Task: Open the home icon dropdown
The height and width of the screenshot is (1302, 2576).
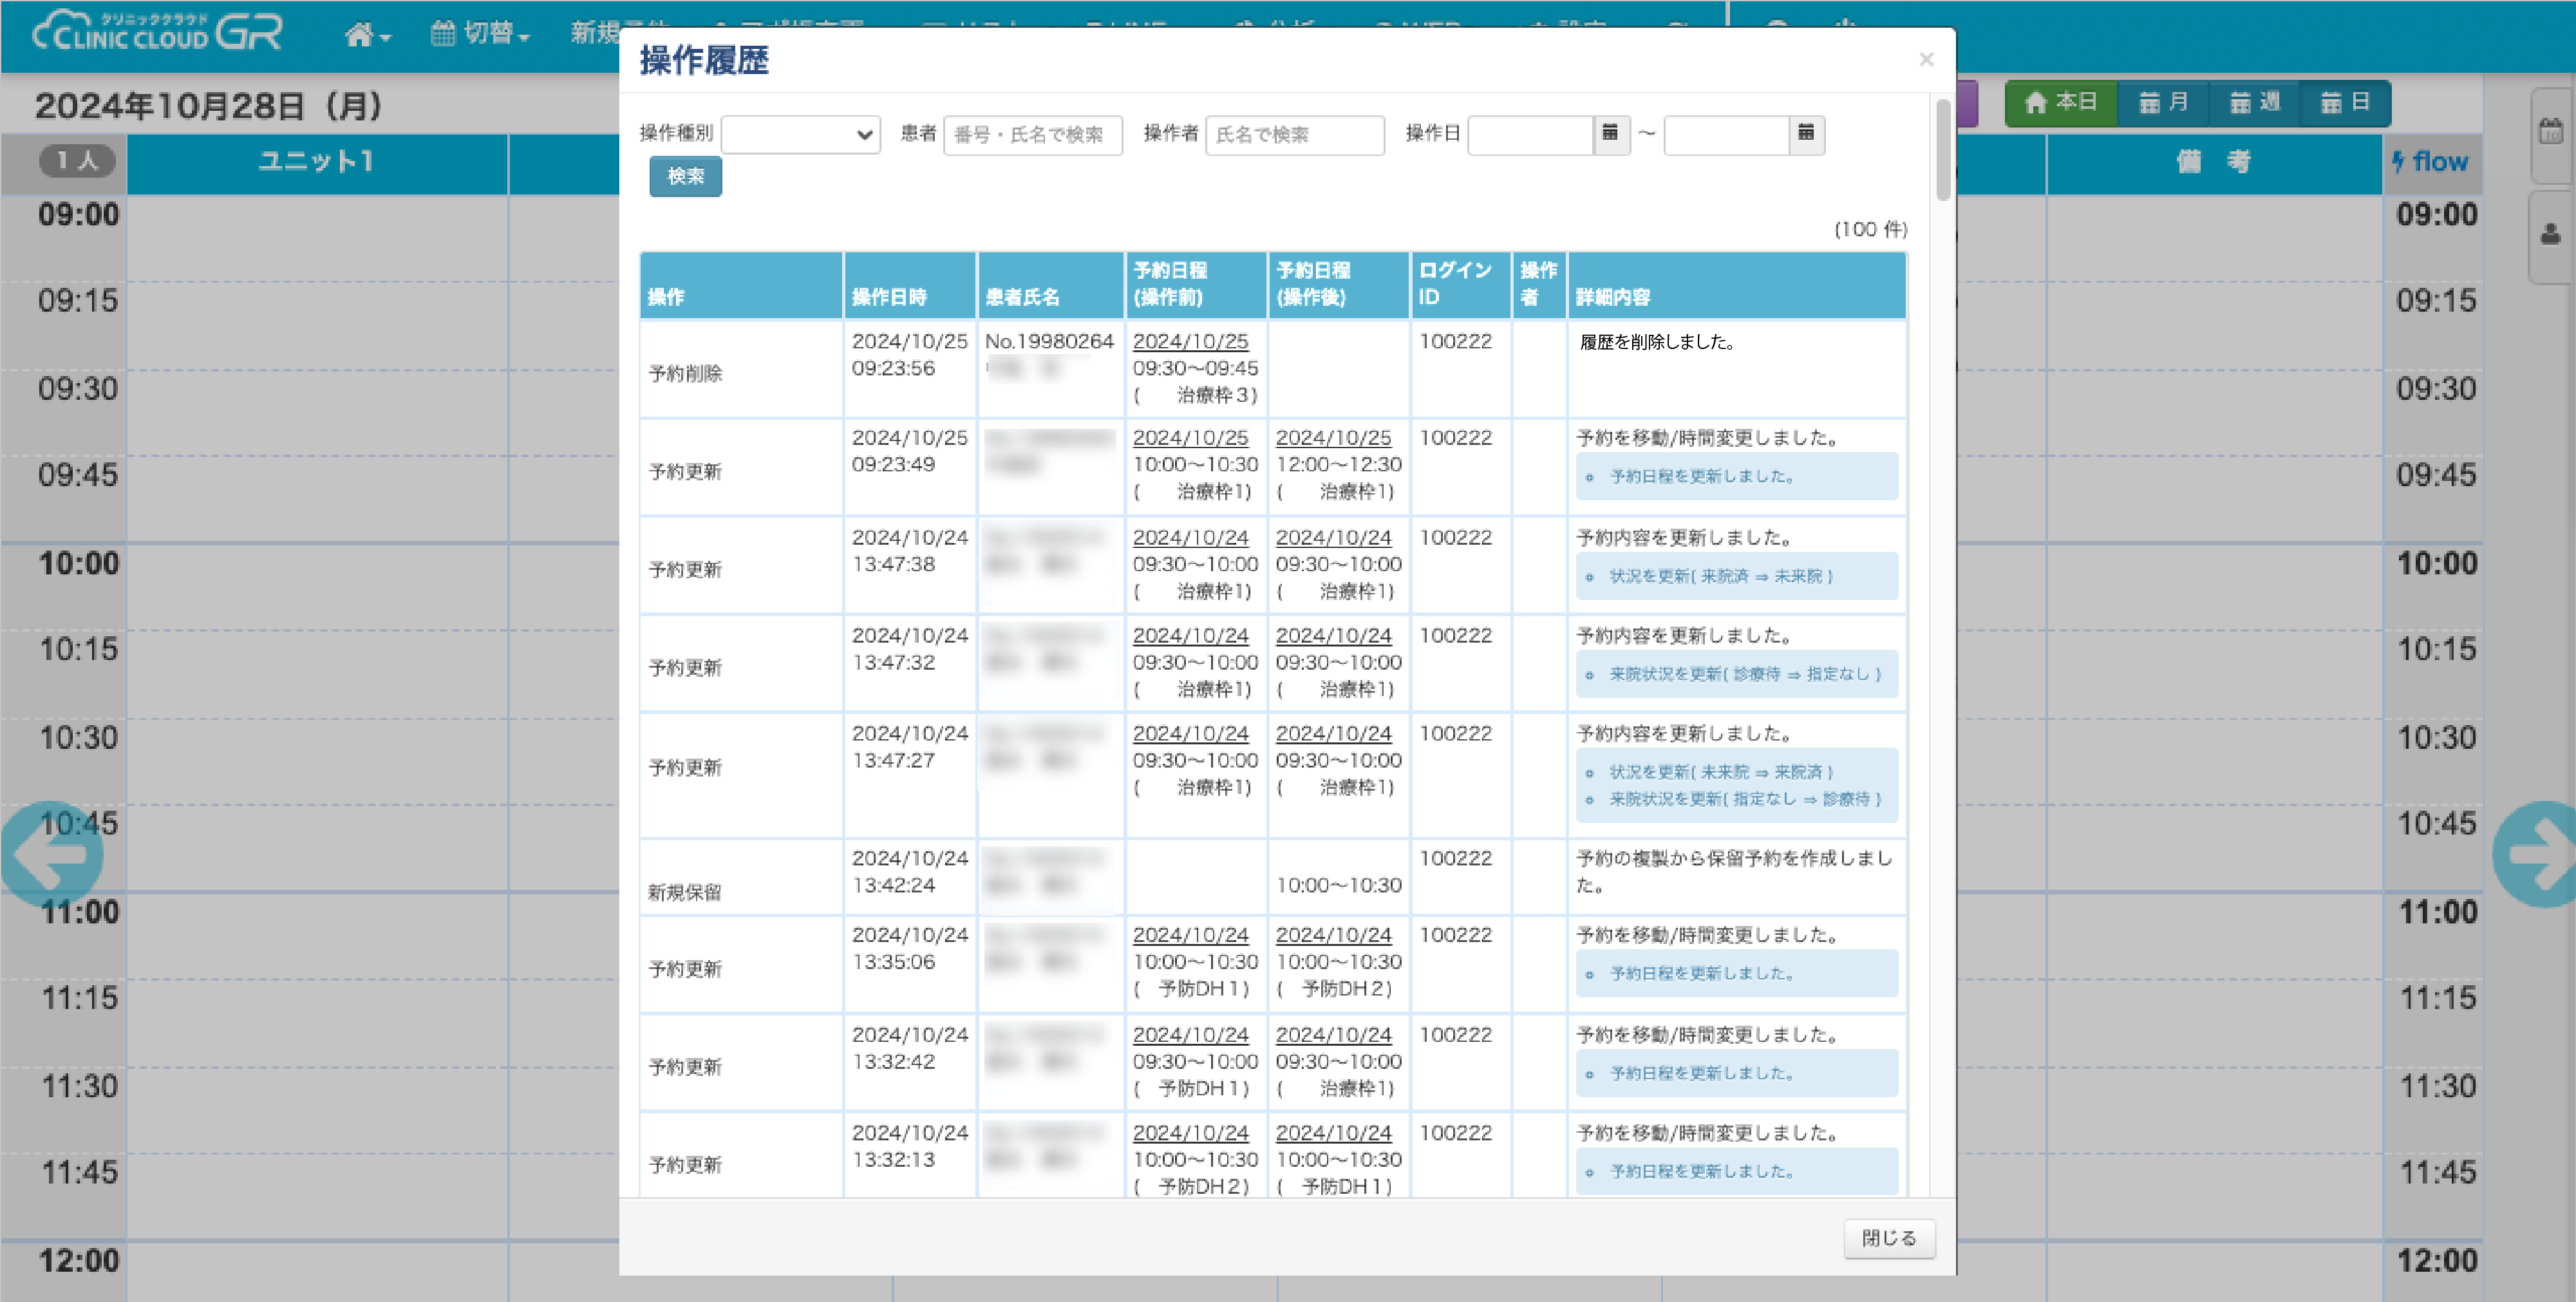Action: 367,35
